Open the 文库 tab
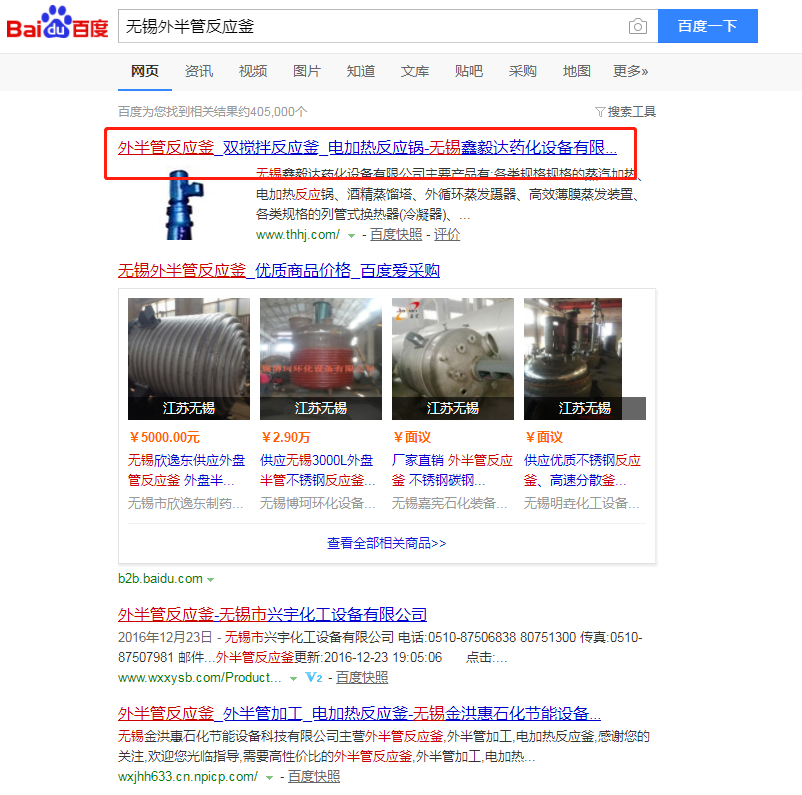 (415, 71)
